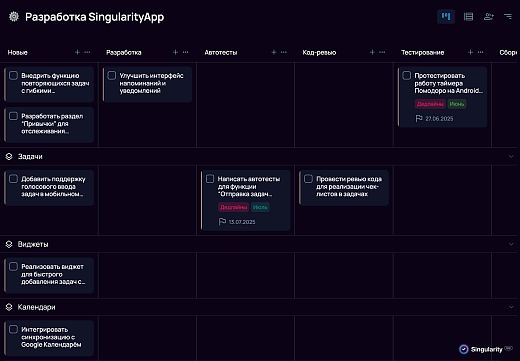
Task: Open 'Интегрировать синхронизацию с Google Календарём' card
Action: (49, 337)
